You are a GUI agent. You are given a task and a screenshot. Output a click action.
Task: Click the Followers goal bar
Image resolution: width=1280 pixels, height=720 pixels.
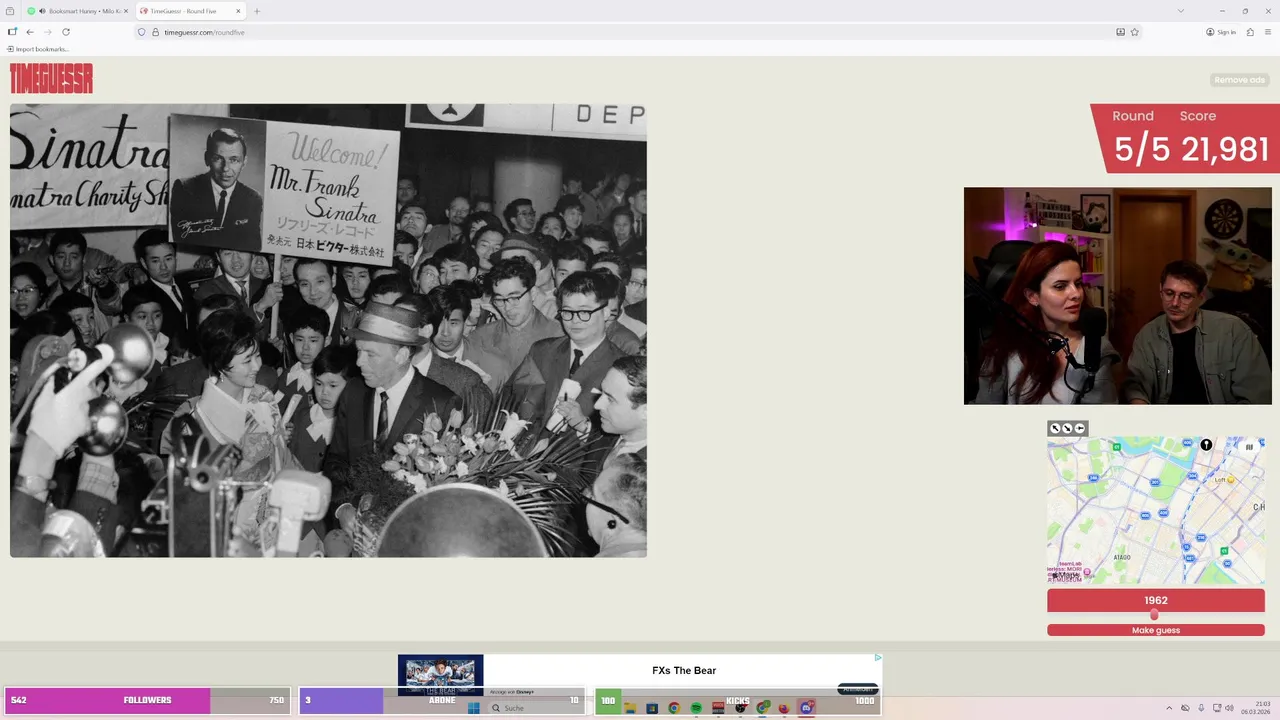[x=148, y=700]
